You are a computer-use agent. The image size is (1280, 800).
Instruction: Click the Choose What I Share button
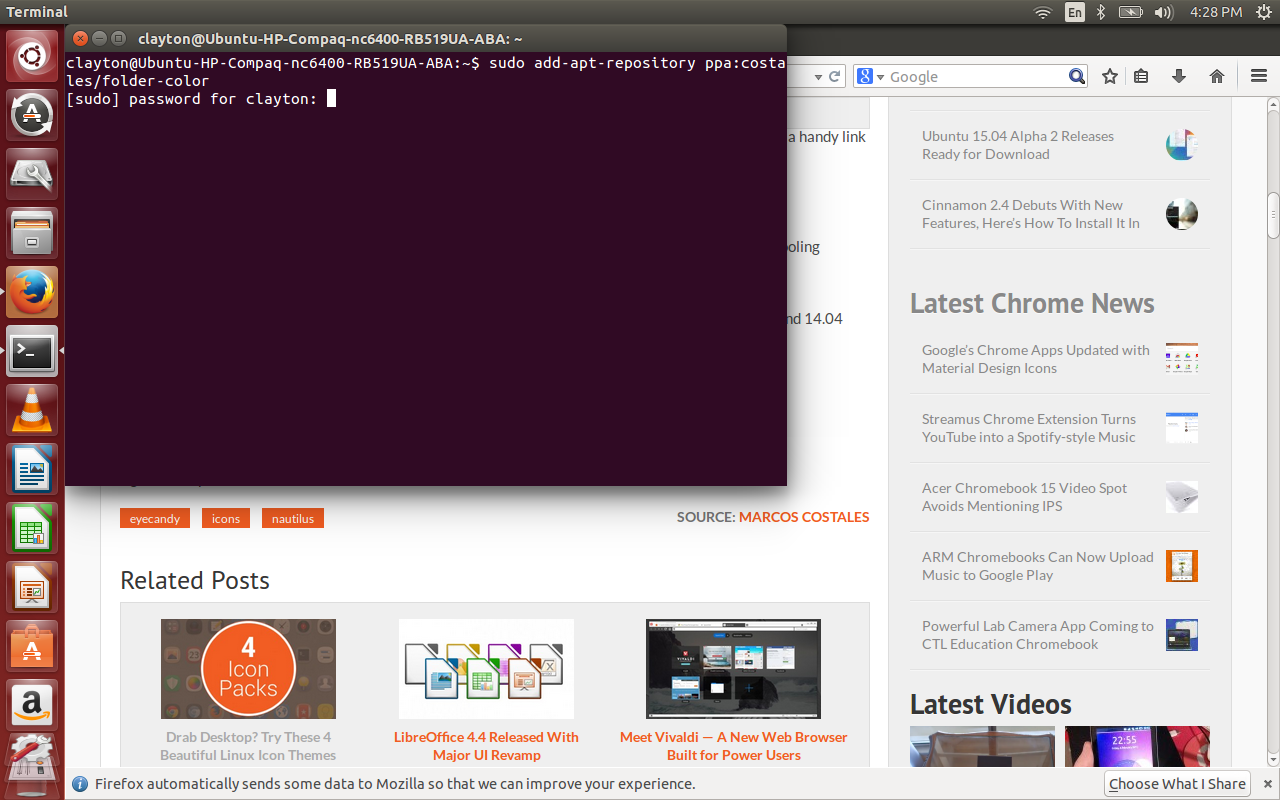1176,784
